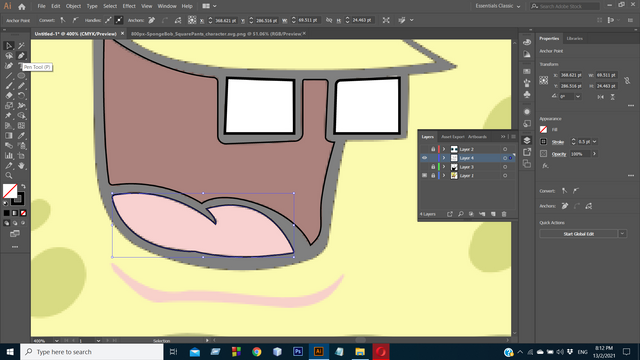The height and width of the screenshot is (360, 640).
Task: Select the Gradient tool
Action: (x=9, y=136)
